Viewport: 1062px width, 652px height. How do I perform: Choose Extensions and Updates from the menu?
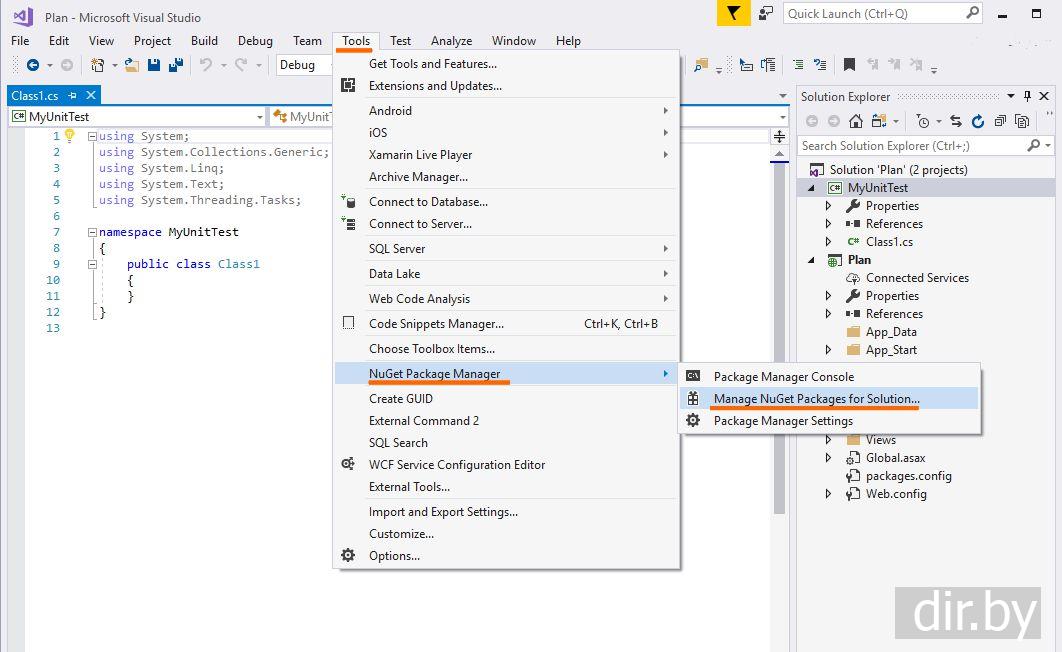coord(435,86)
